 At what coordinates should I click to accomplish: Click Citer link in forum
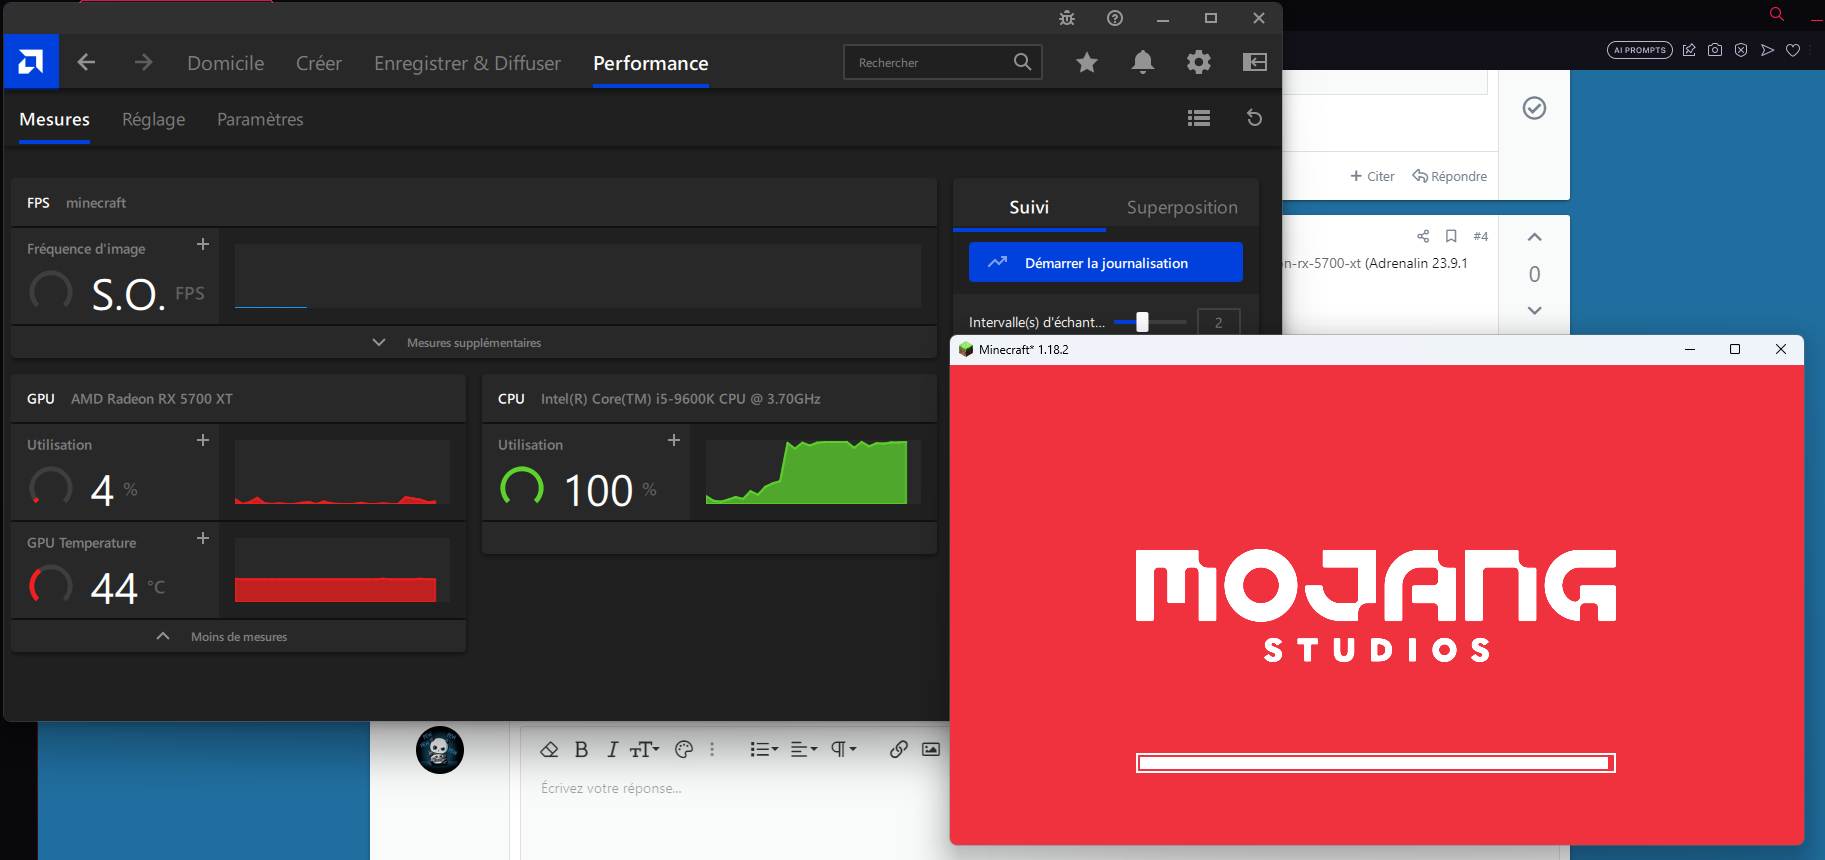pyautogui.click(x=1372, y=176)
